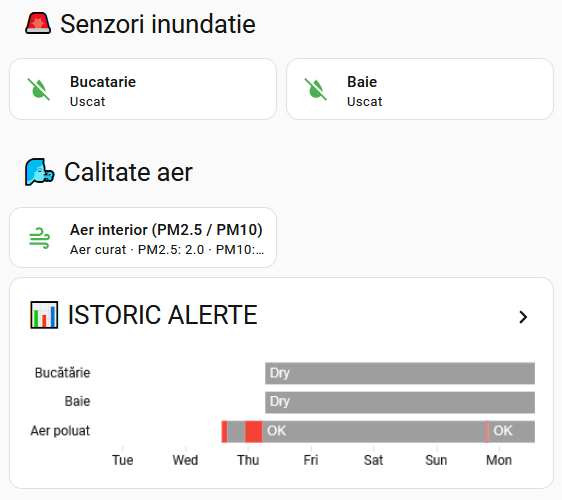This screenshot has width=562, height=500.
Task: Click the green wind icon for Aer interior
Action: [39, 238]
